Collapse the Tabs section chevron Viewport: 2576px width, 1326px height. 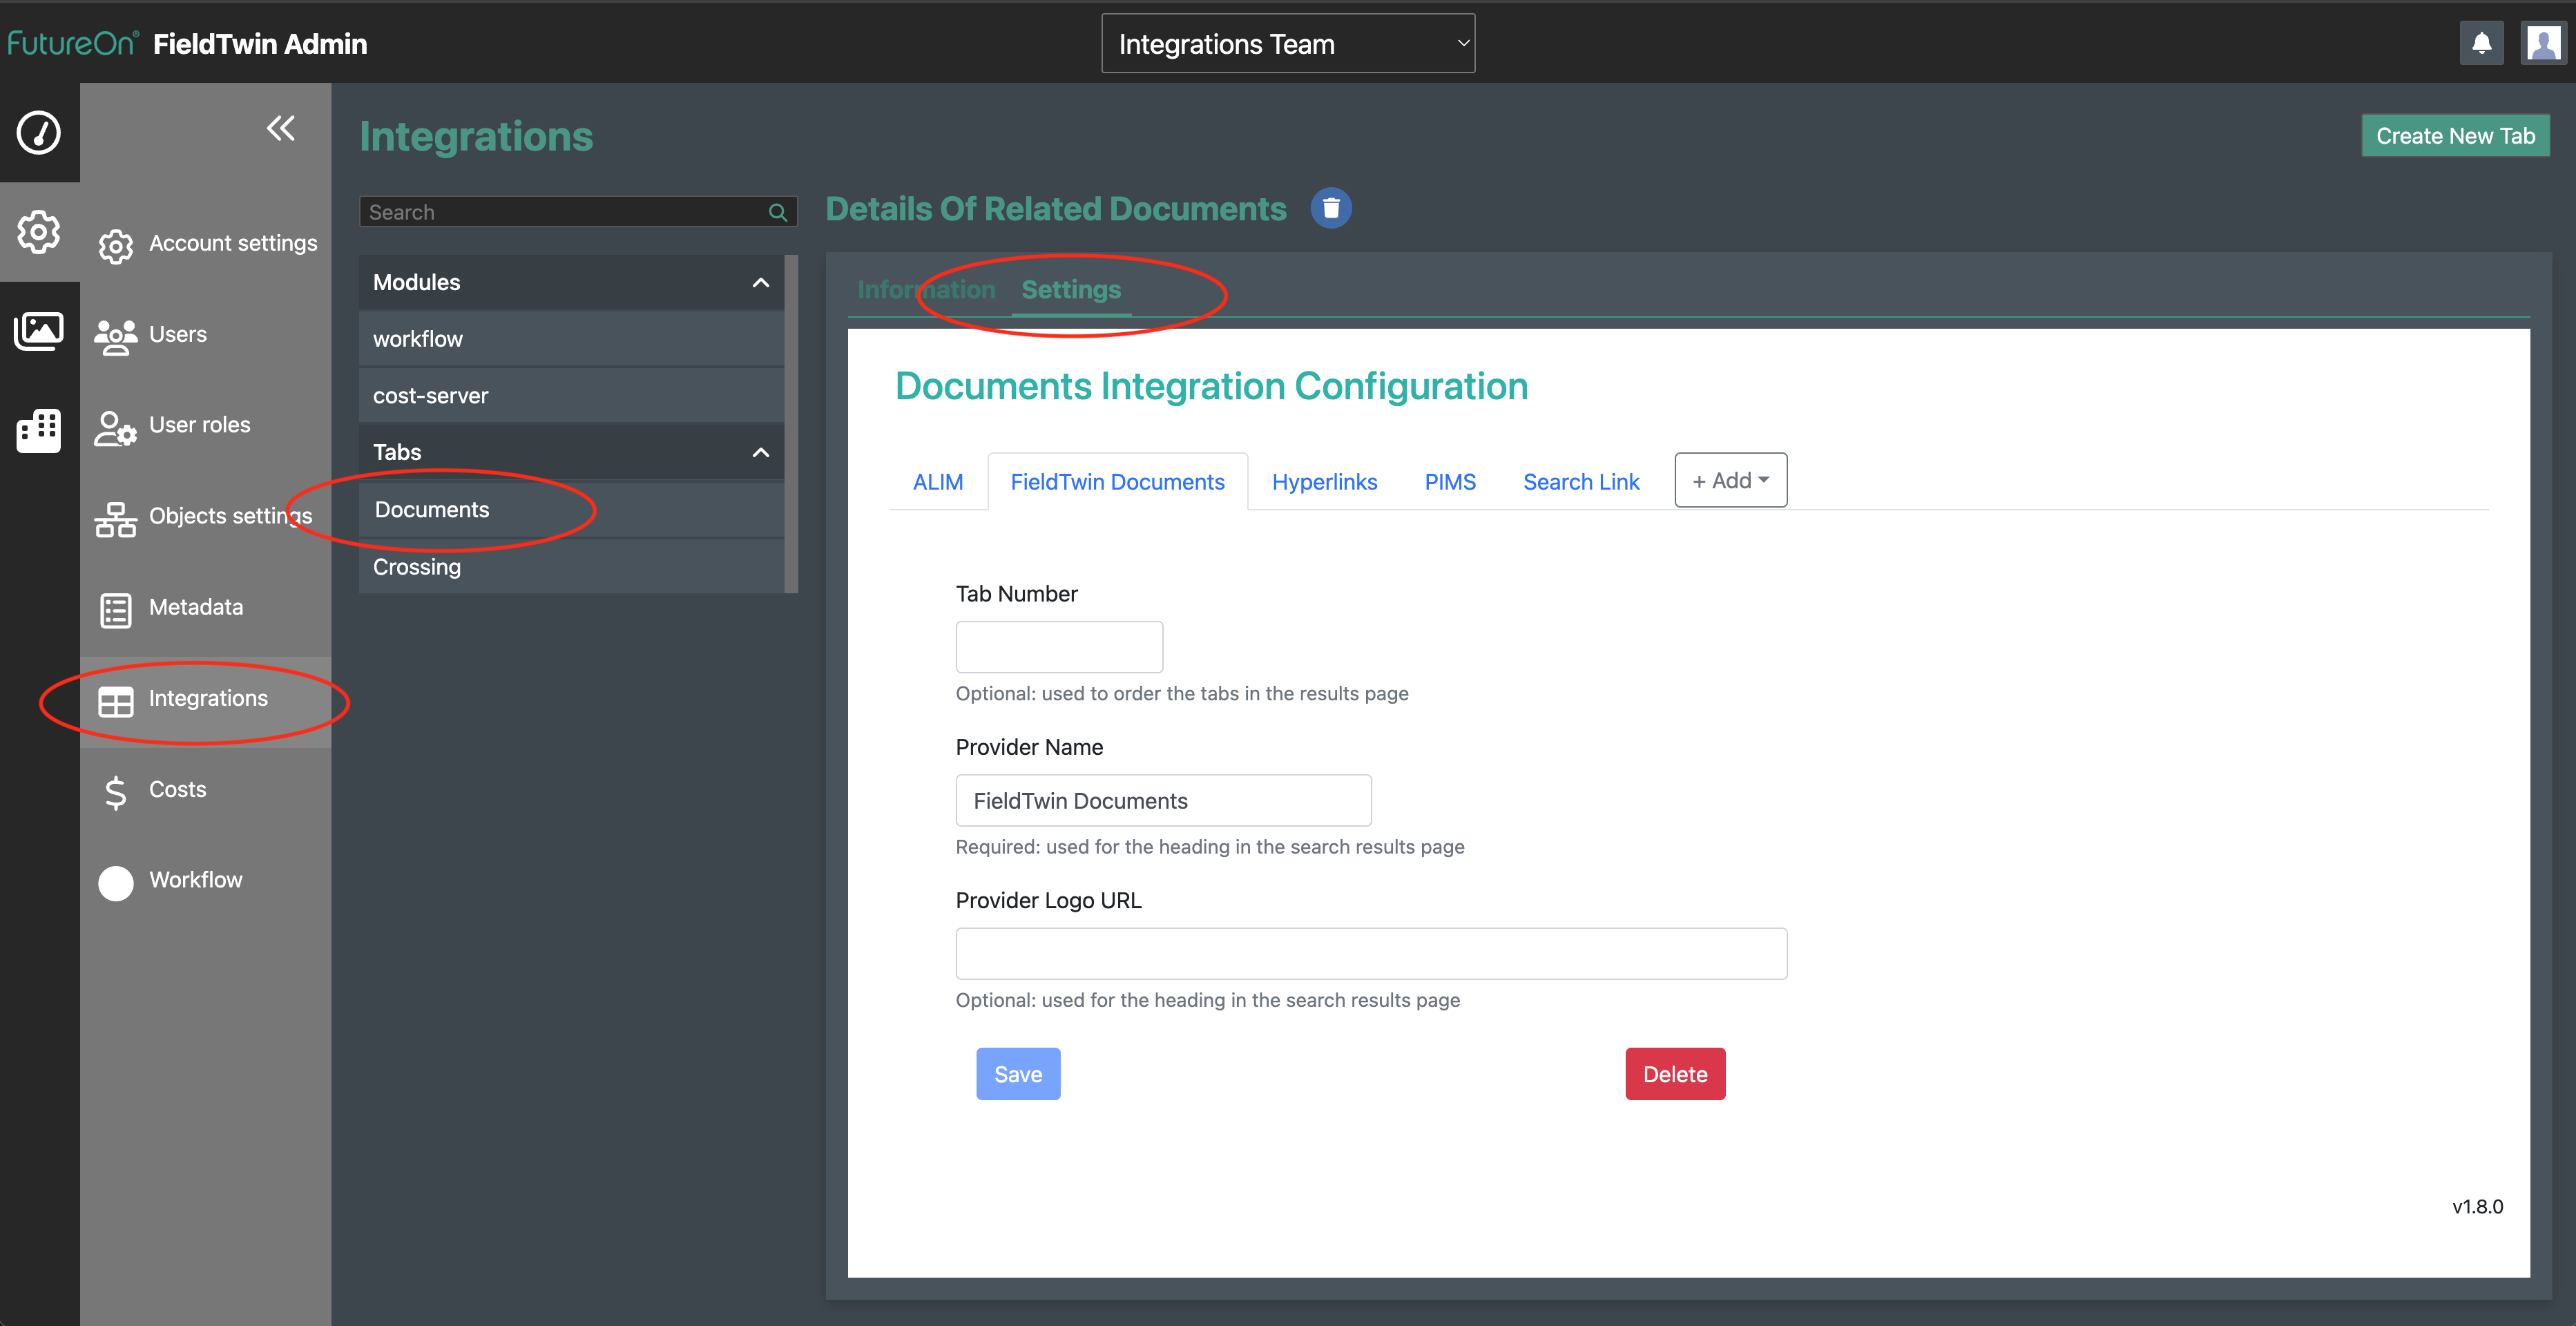point(761,452)
